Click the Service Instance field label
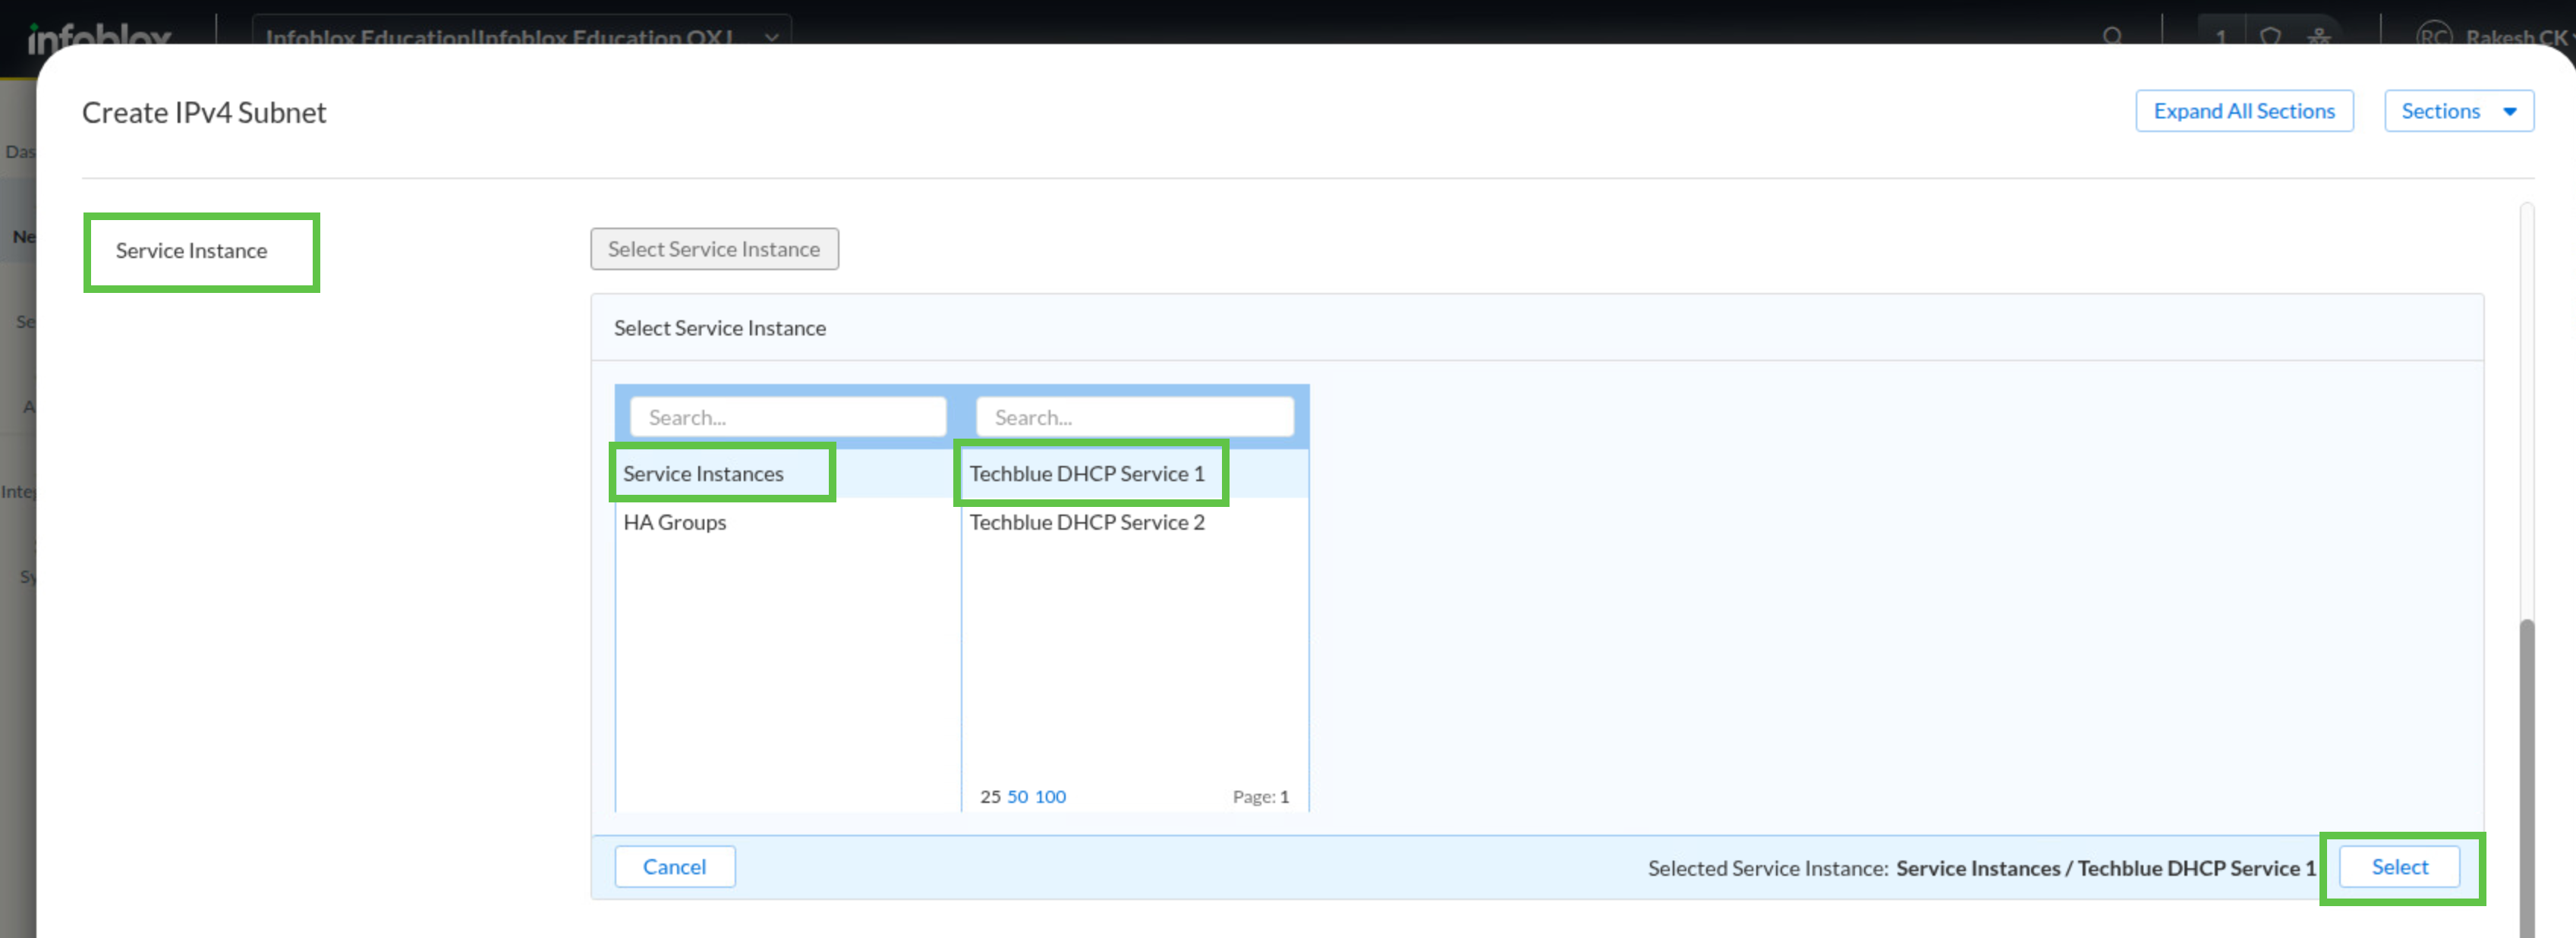This screenshot has height=938, width=2576. tap(191, 251)
